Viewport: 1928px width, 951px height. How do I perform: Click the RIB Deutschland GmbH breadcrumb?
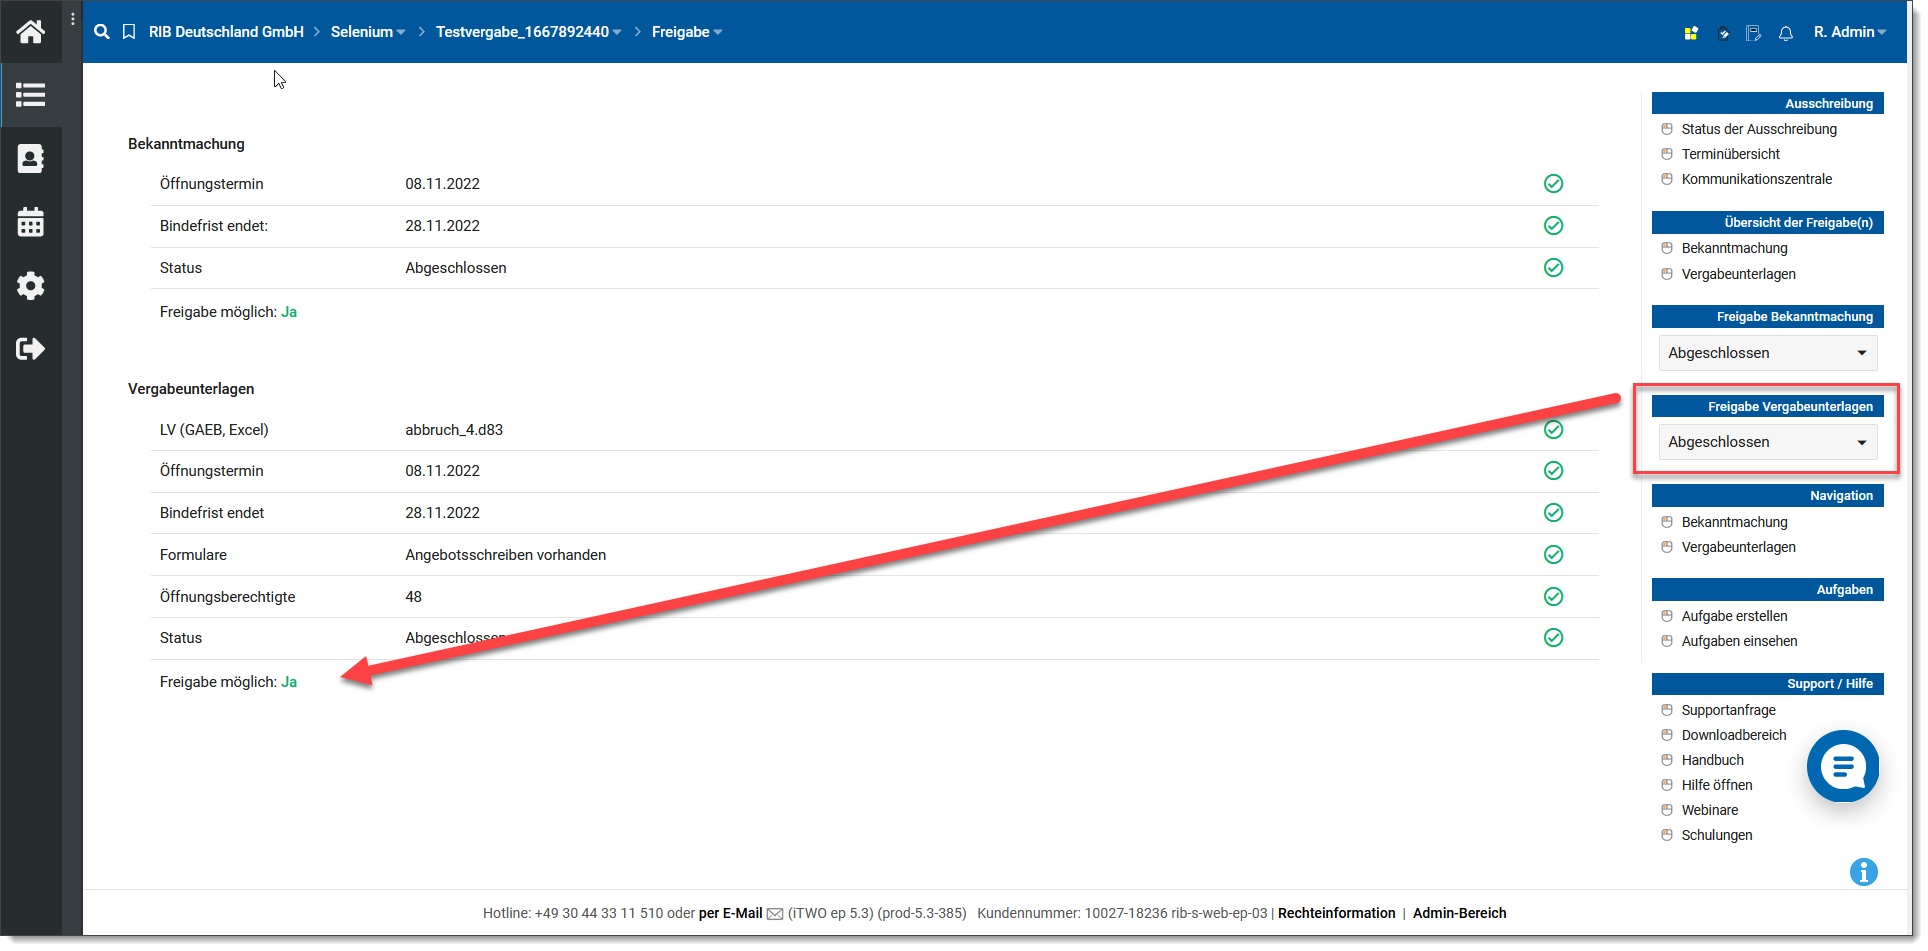click(x=226, y=32)
